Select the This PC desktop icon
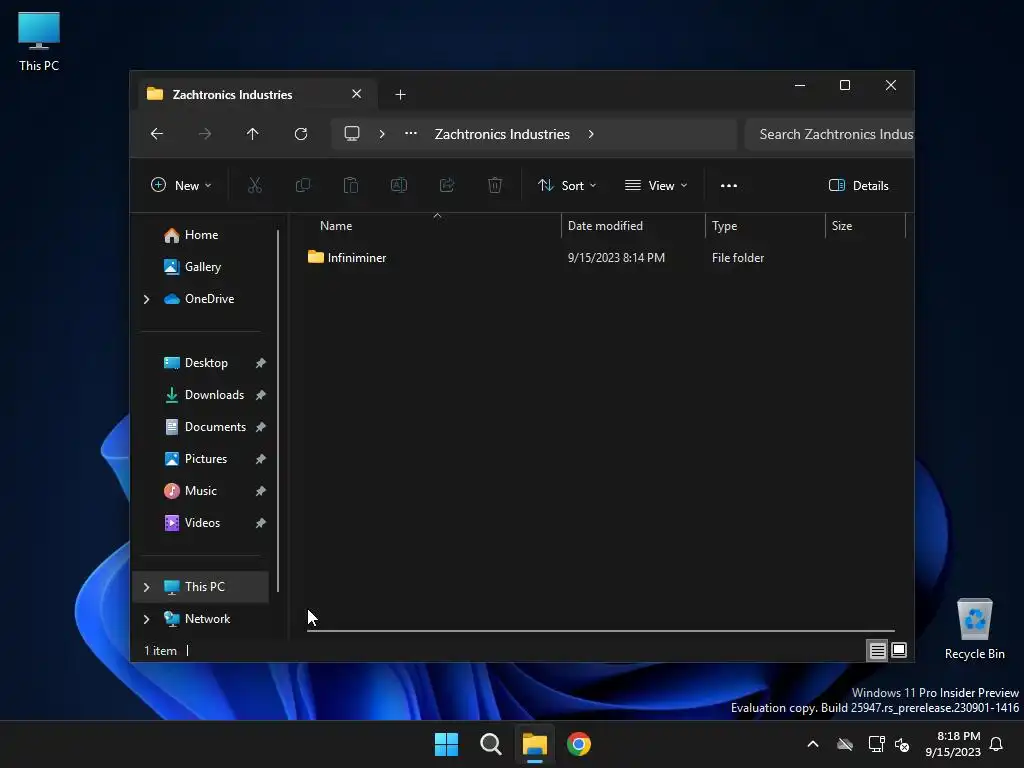The height and width of the screenshot is (768, 1024). (39, 41)
